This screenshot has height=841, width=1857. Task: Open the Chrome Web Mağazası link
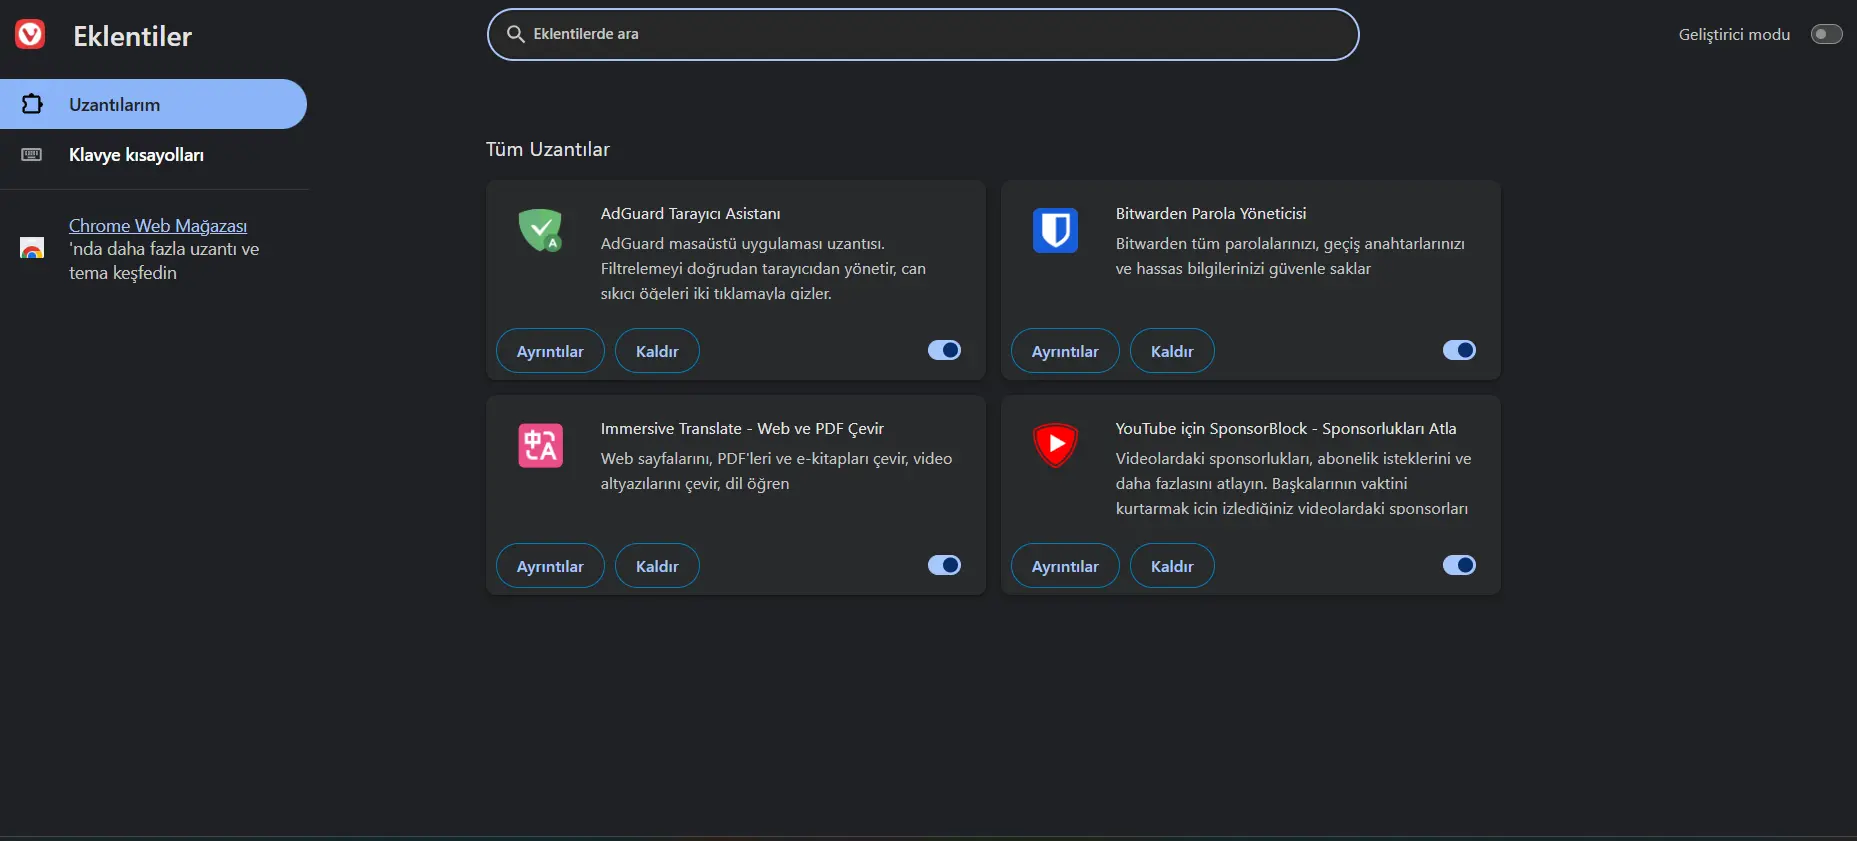point(158,226)
